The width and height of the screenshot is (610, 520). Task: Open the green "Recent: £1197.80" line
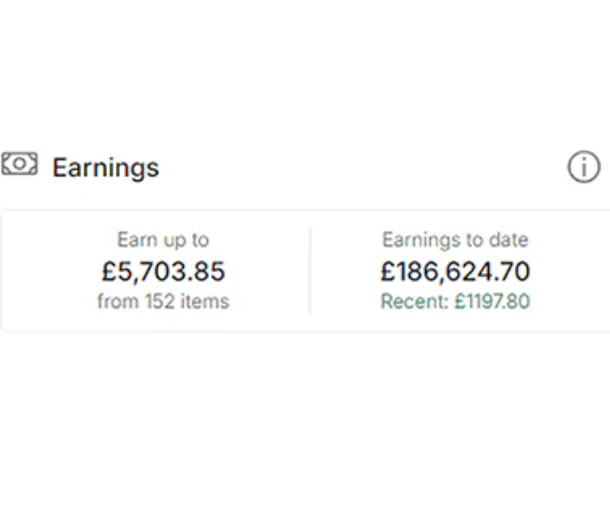click(x=455, y=301)
